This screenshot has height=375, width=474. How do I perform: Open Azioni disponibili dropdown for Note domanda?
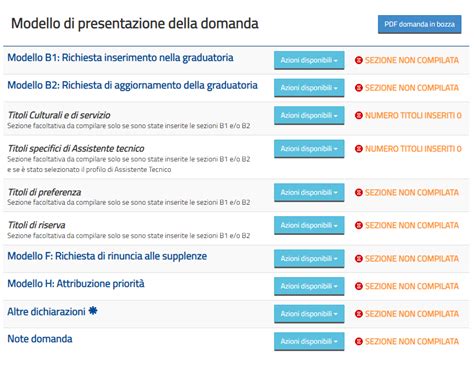click(309, 341)
